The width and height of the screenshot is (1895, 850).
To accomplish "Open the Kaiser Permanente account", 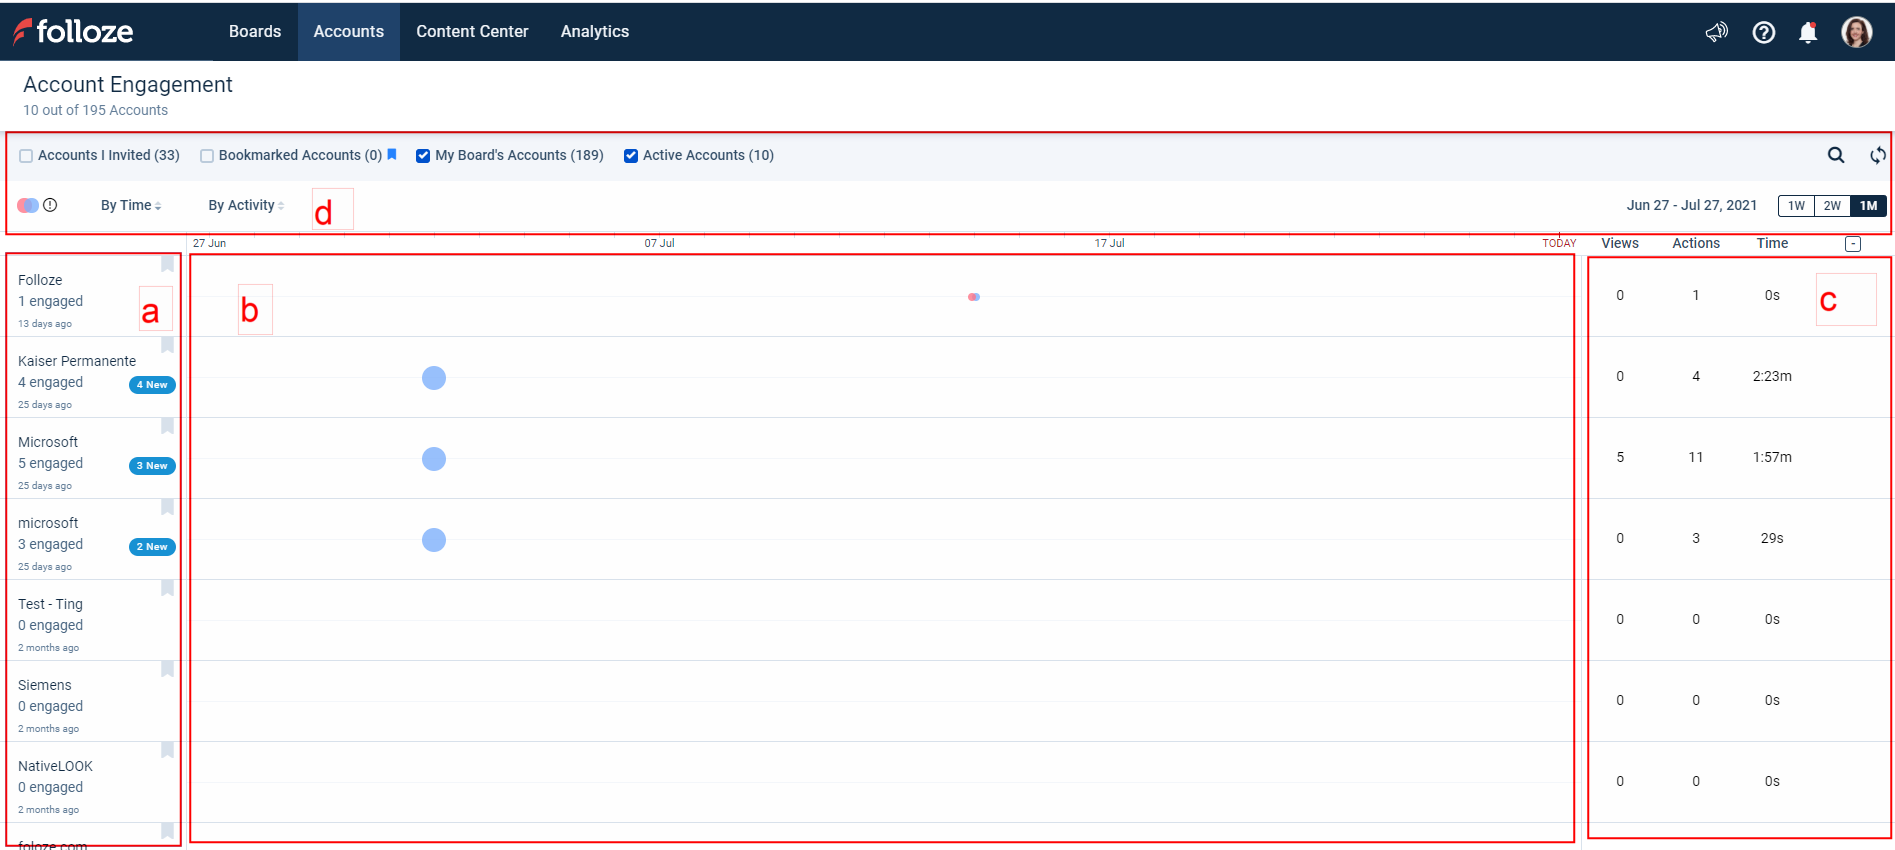I will (x=77, y=361).
